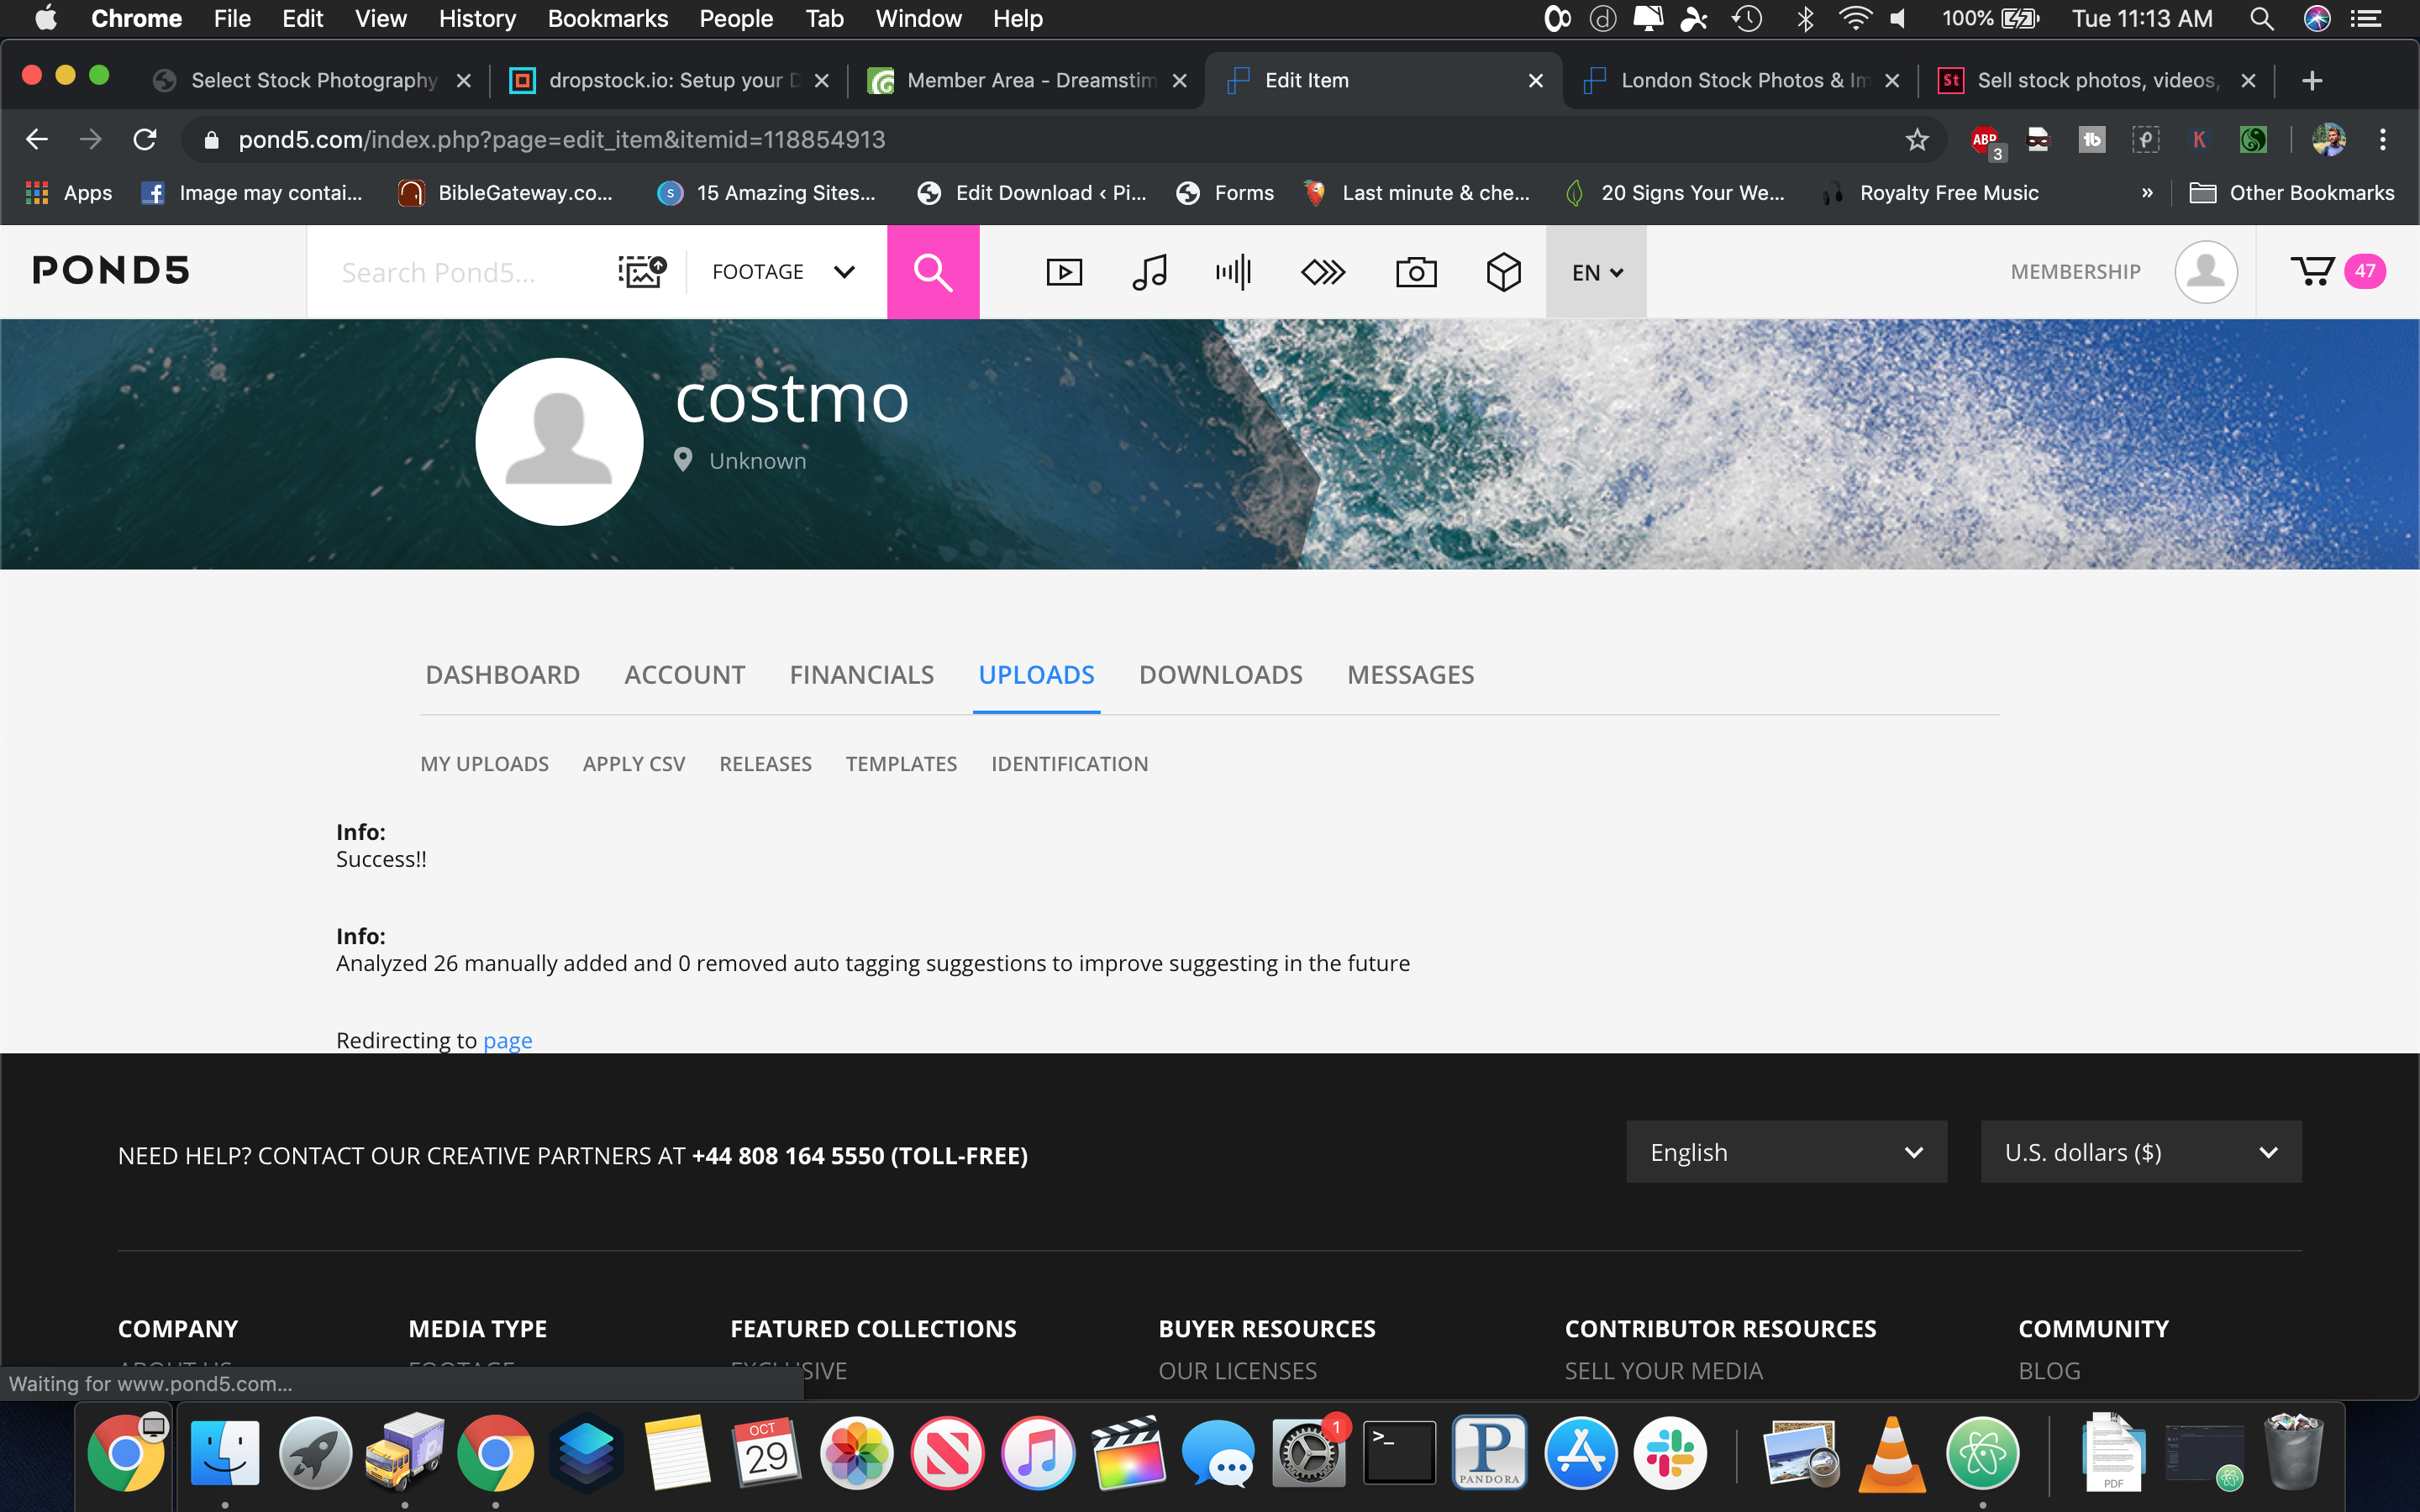2420x1512 pixels.
Task: Click the pink search magnifier button
Action: pos(933,272)
